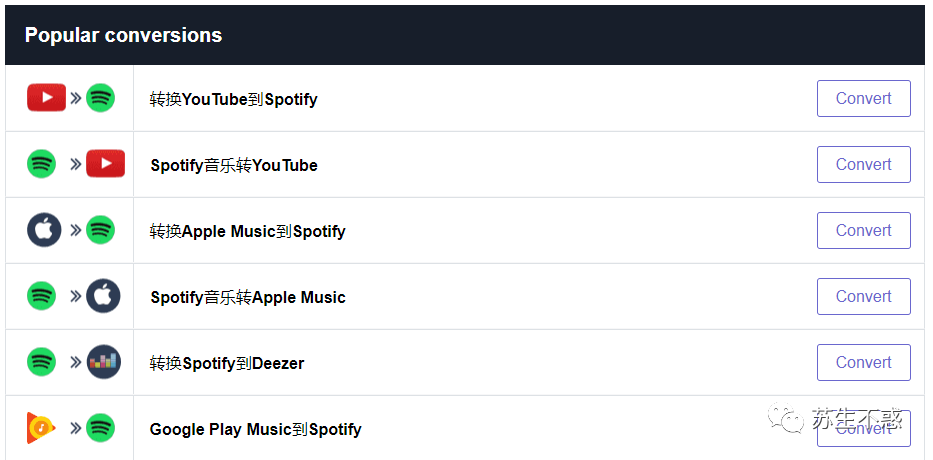Screen dimensions: 933x460
Task: Click the YouTube icon in the first row
Action: (46, 98)
